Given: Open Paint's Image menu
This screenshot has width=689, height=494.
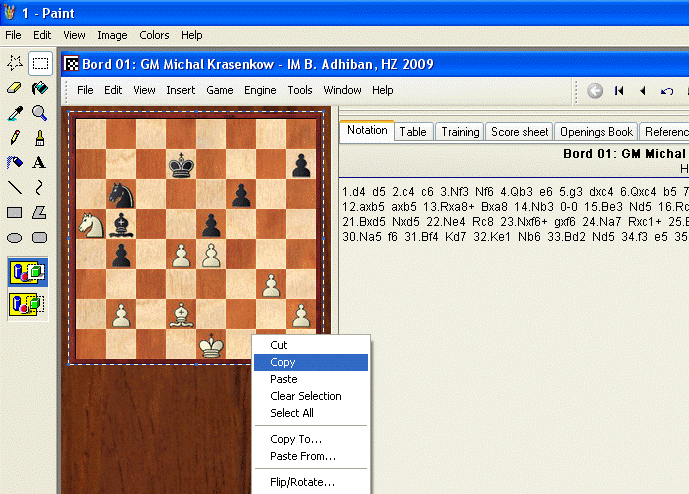Looking at the screenshot, I should (111, 35).
